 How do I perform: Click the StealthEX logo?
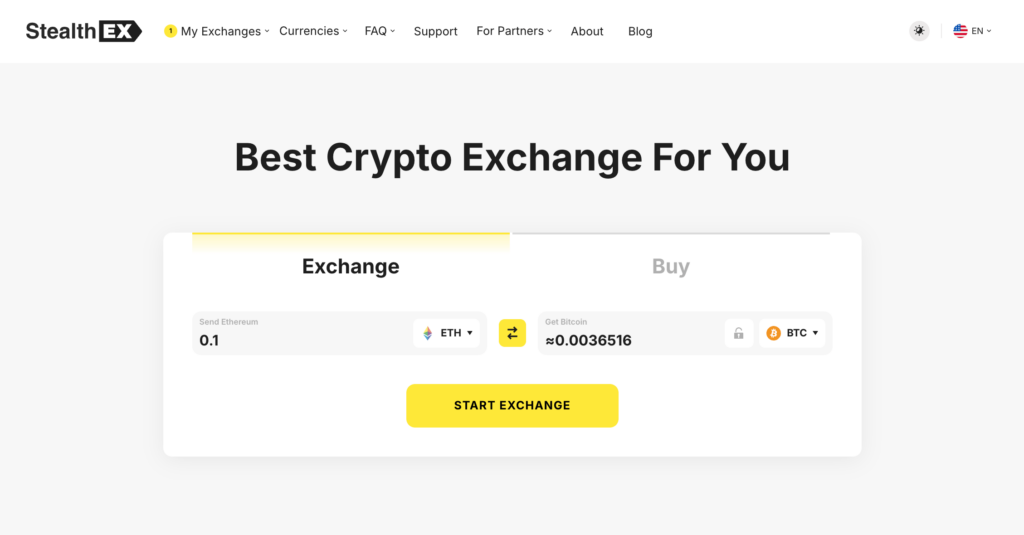(x=83, y=31)
